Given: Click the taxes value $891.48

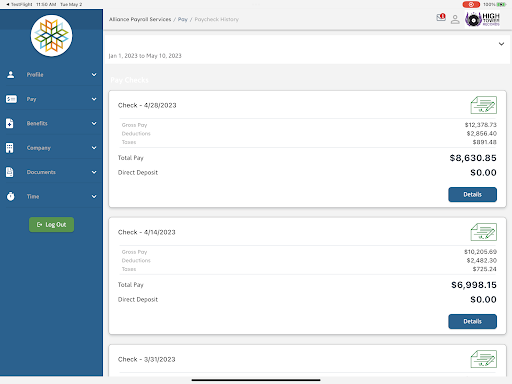Looking at the screenshot, I should coord(485,142).
